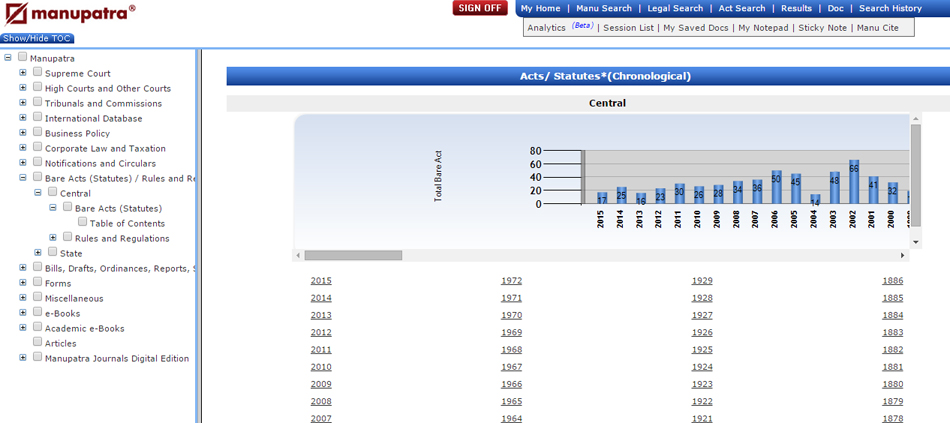The image size is (950, 423).
Task: Click the SIGN OFF button
Action: coord(480,8)
